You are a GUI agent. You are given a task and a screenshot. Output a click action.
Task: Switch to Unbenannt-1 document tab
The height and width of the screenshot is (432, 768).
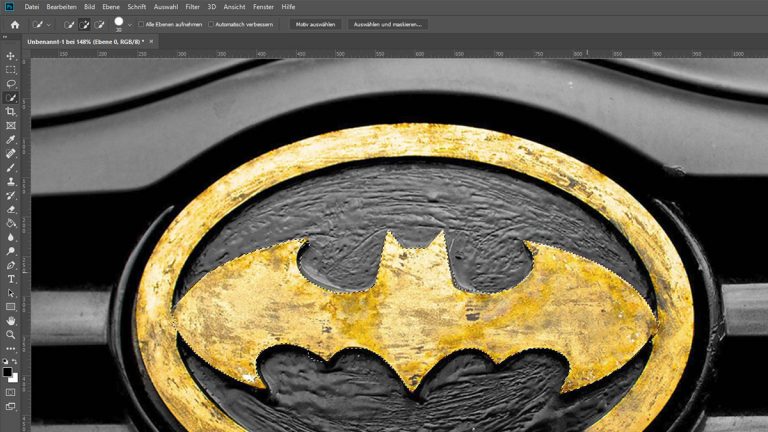coord(84,41)
